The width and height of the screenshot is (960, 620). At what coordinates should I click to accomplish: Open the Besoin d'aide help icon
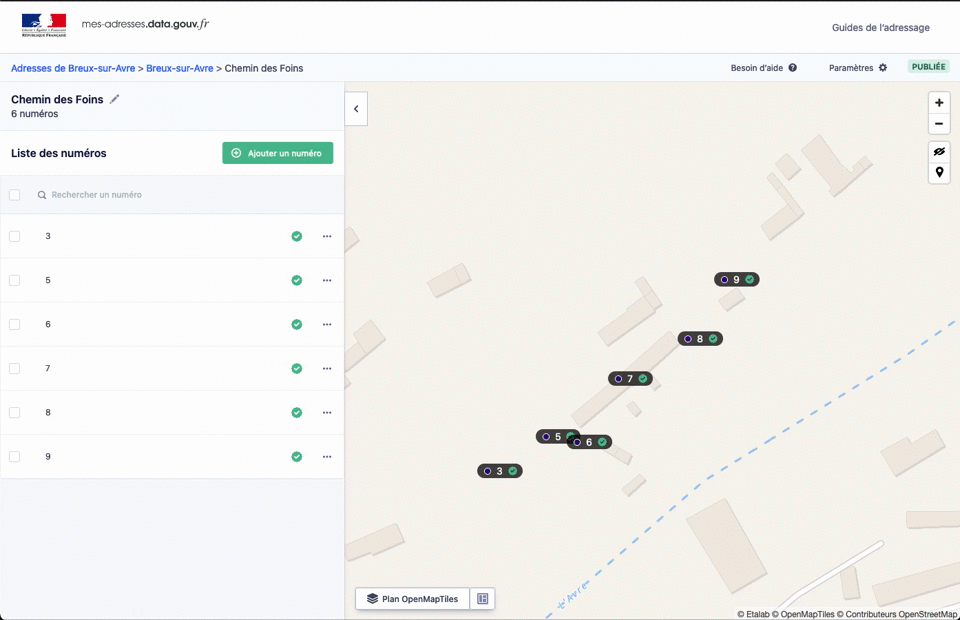click(792, 68)
